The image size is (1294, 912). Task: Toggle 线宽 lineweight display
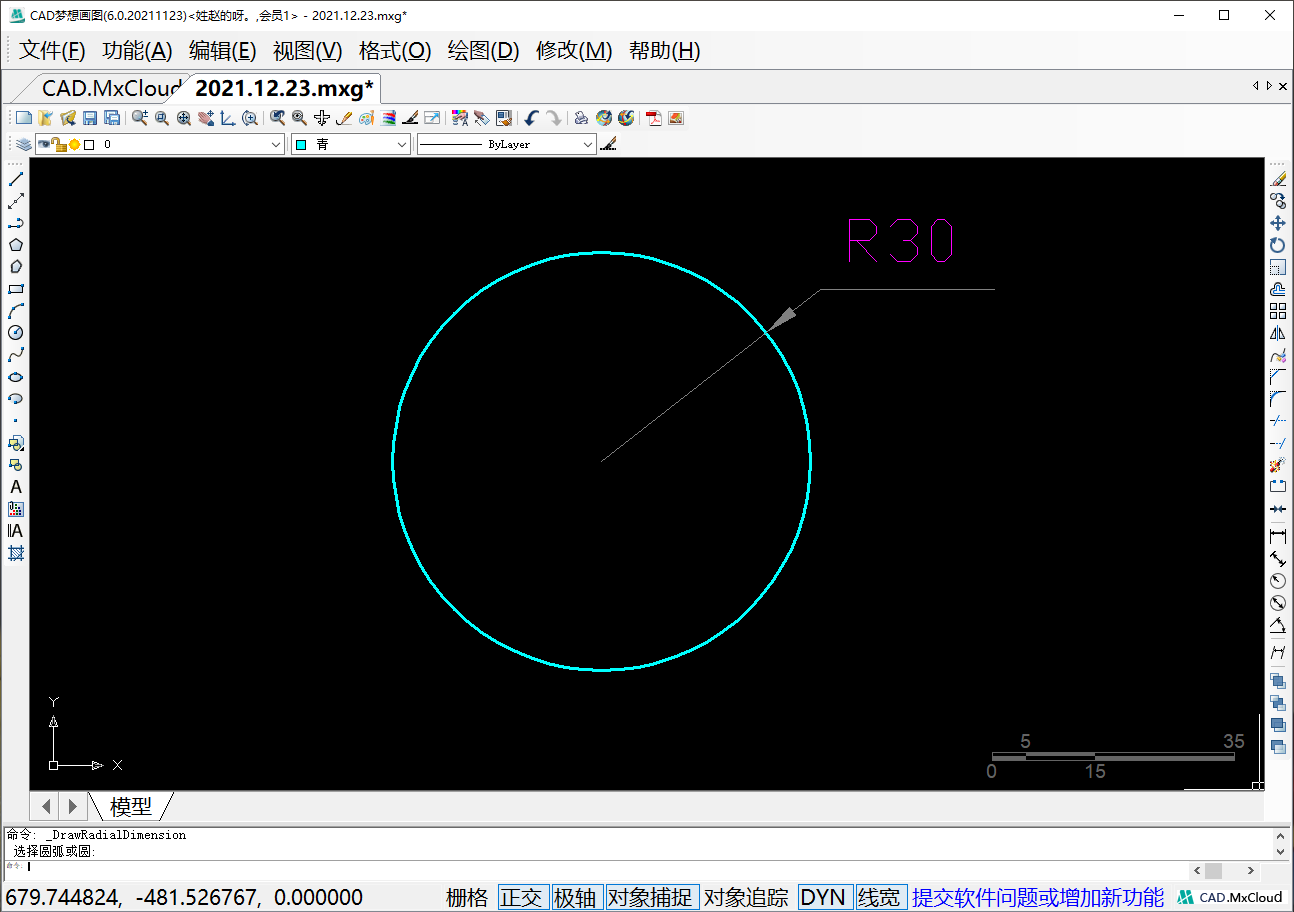tap(879, 897)
